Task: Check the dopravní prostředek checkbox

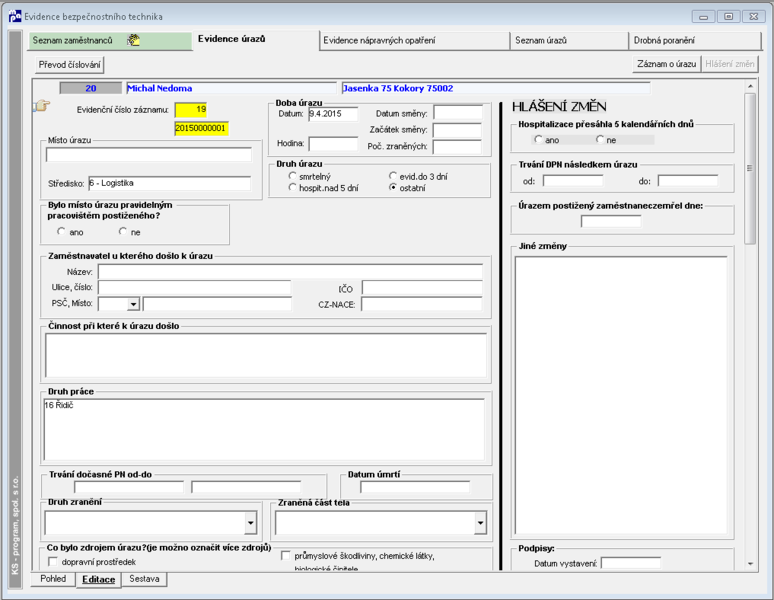Action: pyautogui.click(x=53, y=562)
